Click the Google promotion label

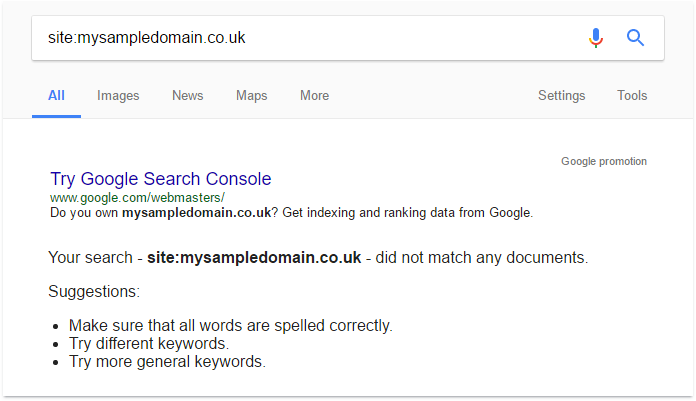(x=603, y=161)
